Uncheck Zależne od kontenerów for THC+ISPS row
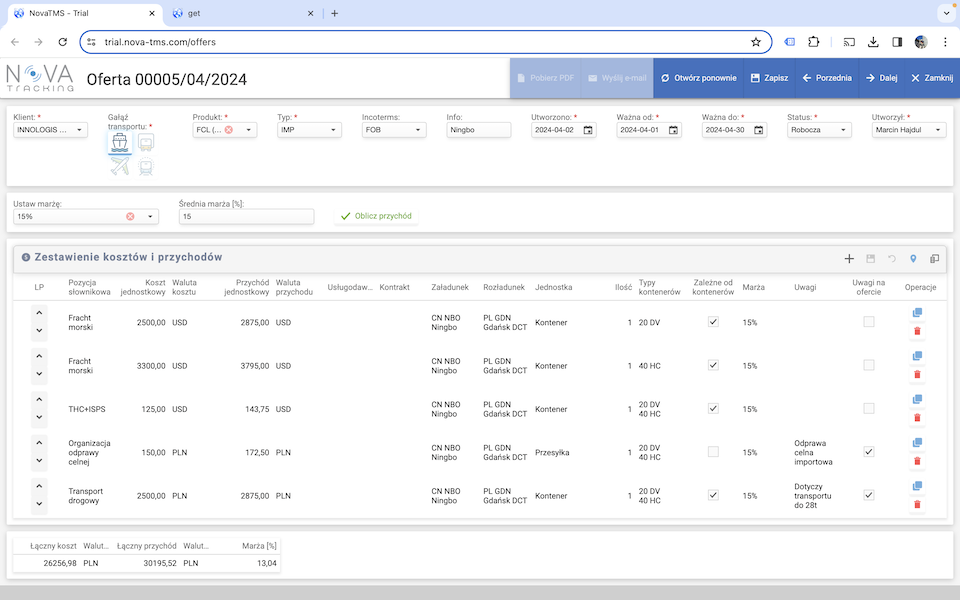The image size is (960, 600). (x=713, y=408)
